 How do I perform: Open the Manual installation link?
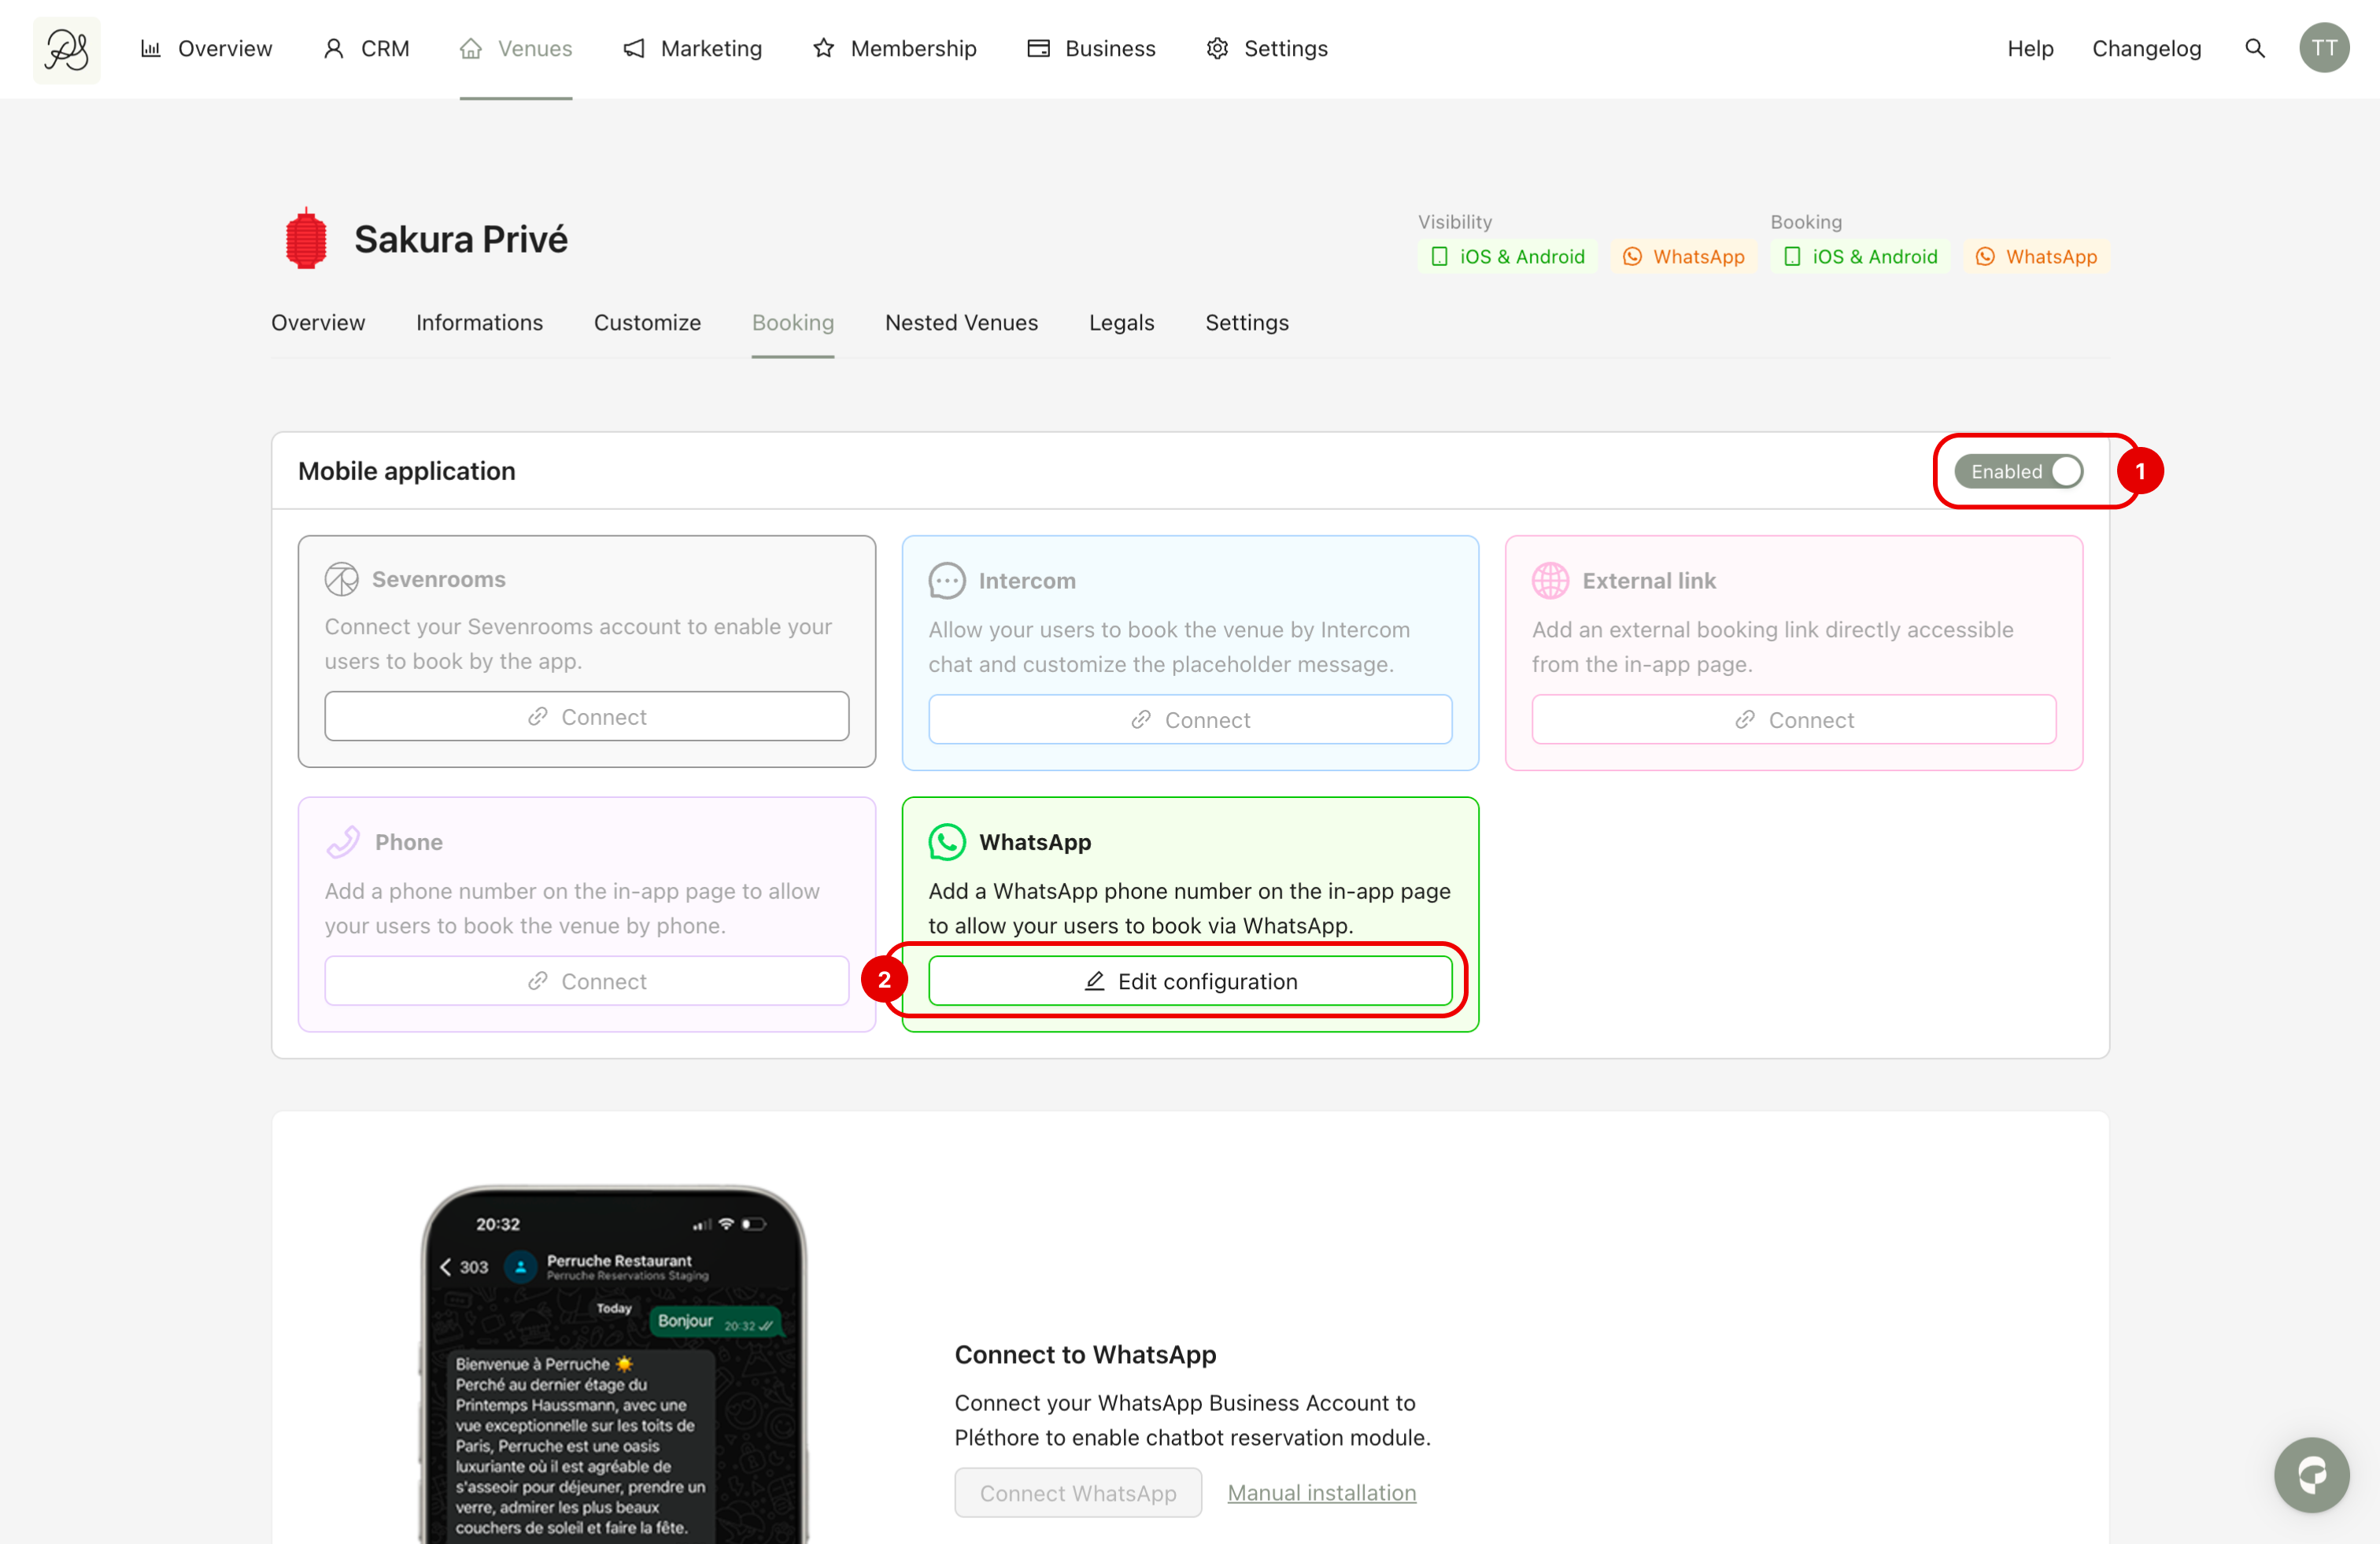[1321, 1492]
